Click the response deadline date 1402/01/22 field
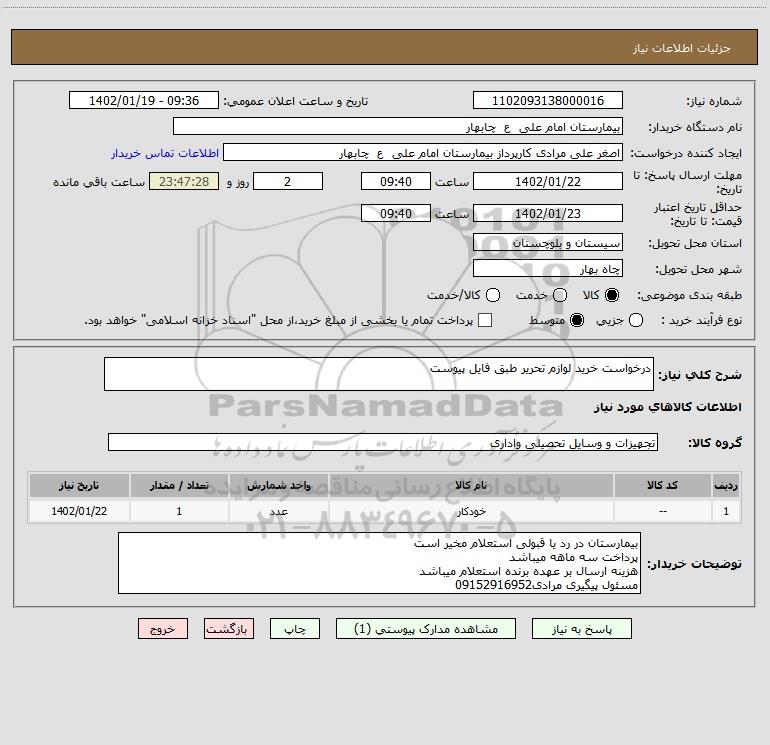Viewport: 770px width, 745px height. point(548,181)
